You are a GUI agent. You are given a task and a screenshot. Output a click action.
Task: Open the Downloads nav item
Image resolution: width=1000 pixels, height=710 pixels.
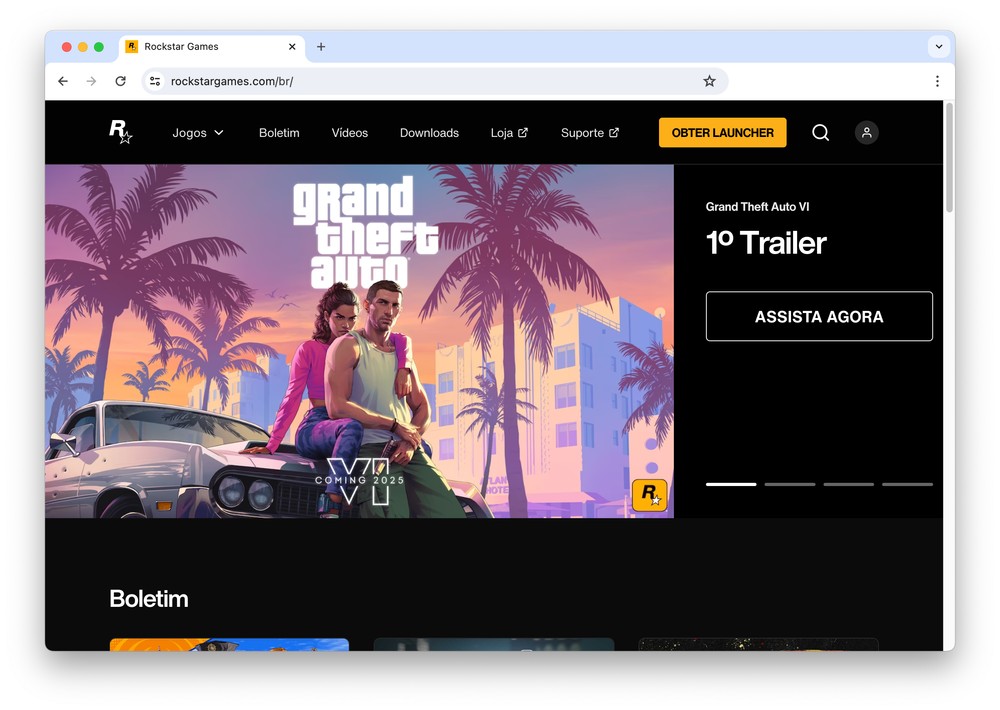click(x=429, y=133)
